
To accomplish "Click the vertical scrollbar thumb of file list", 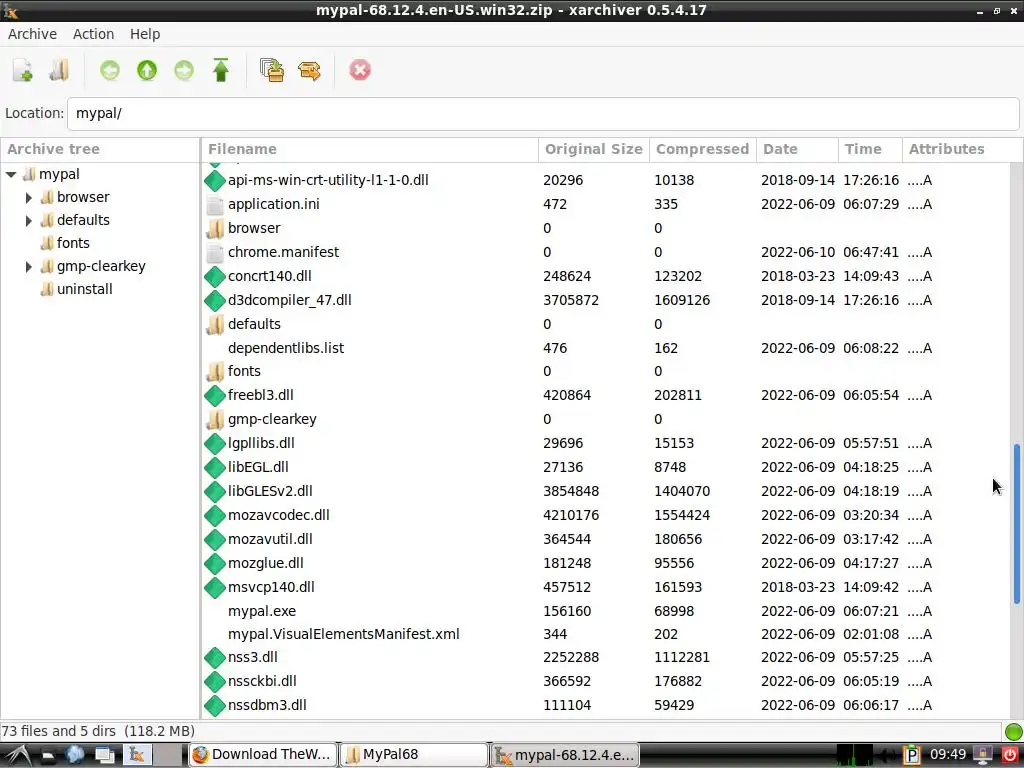I will 1017,524.
